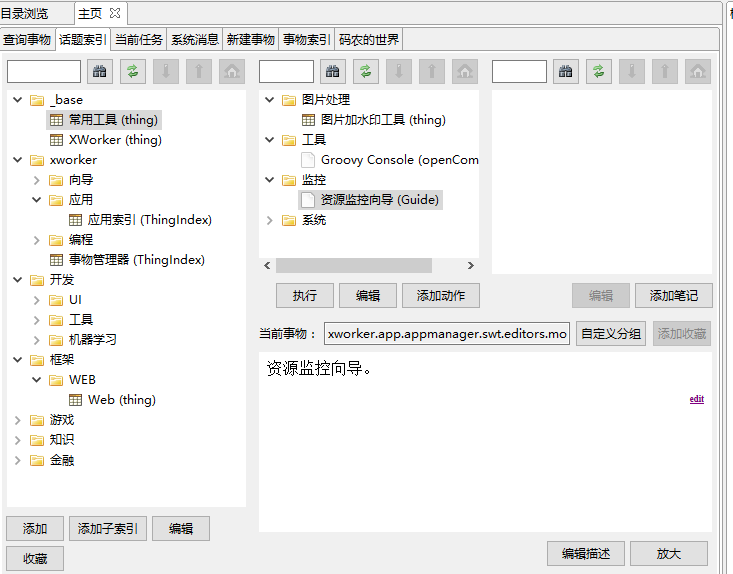Expand the 机器学习 folder

click(x=36, y=340)
